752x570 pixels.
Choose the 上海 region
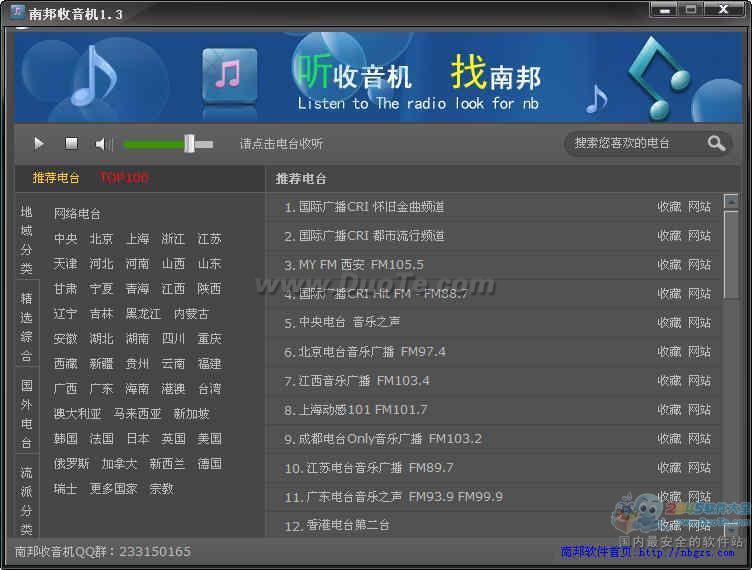pos(137,239)
